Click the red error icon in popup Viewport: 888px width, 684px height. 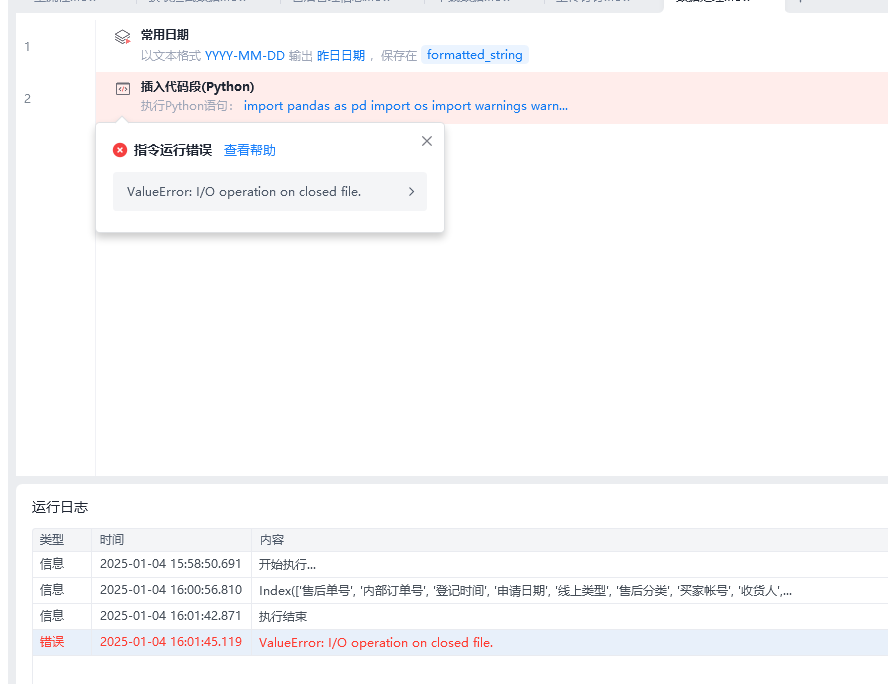coord(119,150)
